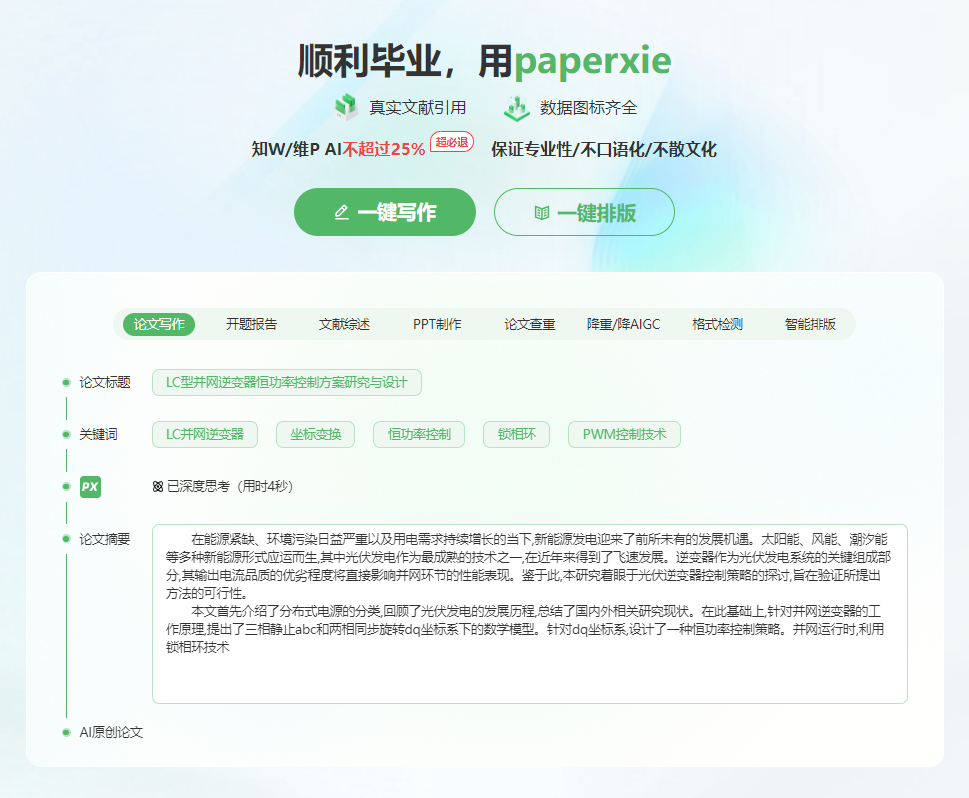Click the thesis title field LC型并网逆变器恒功率控制方案研究与设计
This screenshot has height=798, width=969.
tap(287, 383)
